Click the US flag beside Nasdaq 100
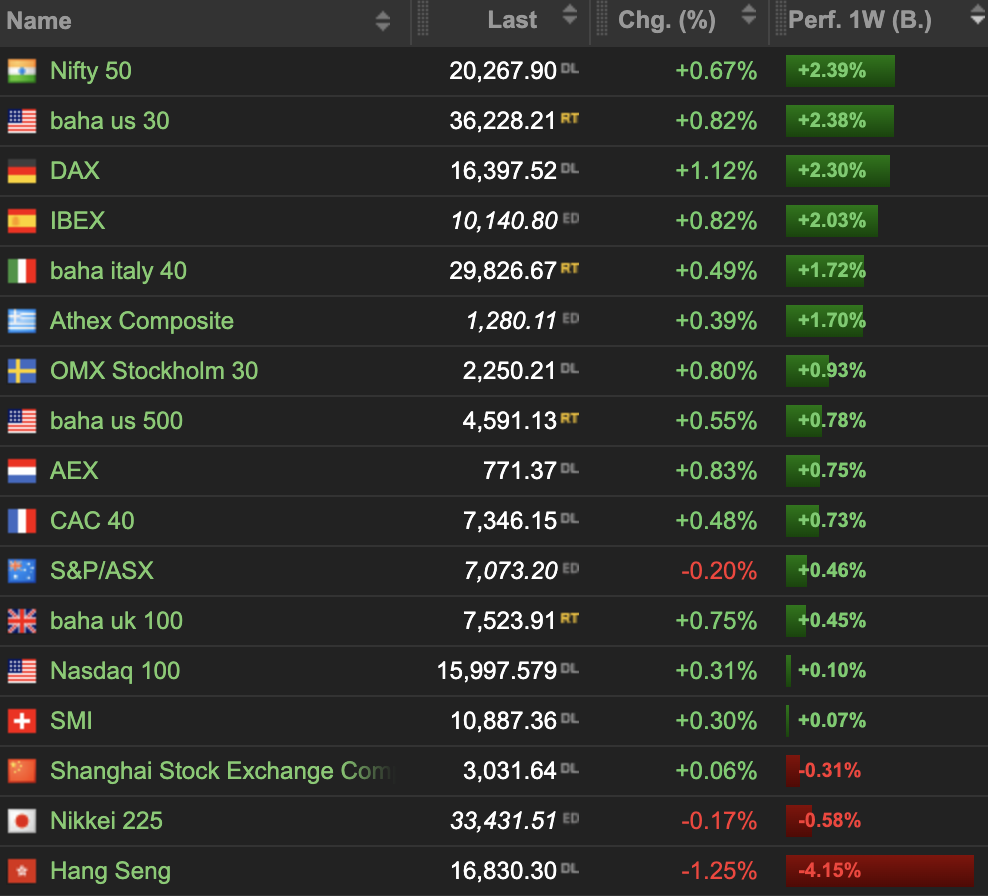 pyautogui.click(x=22, y=671)
